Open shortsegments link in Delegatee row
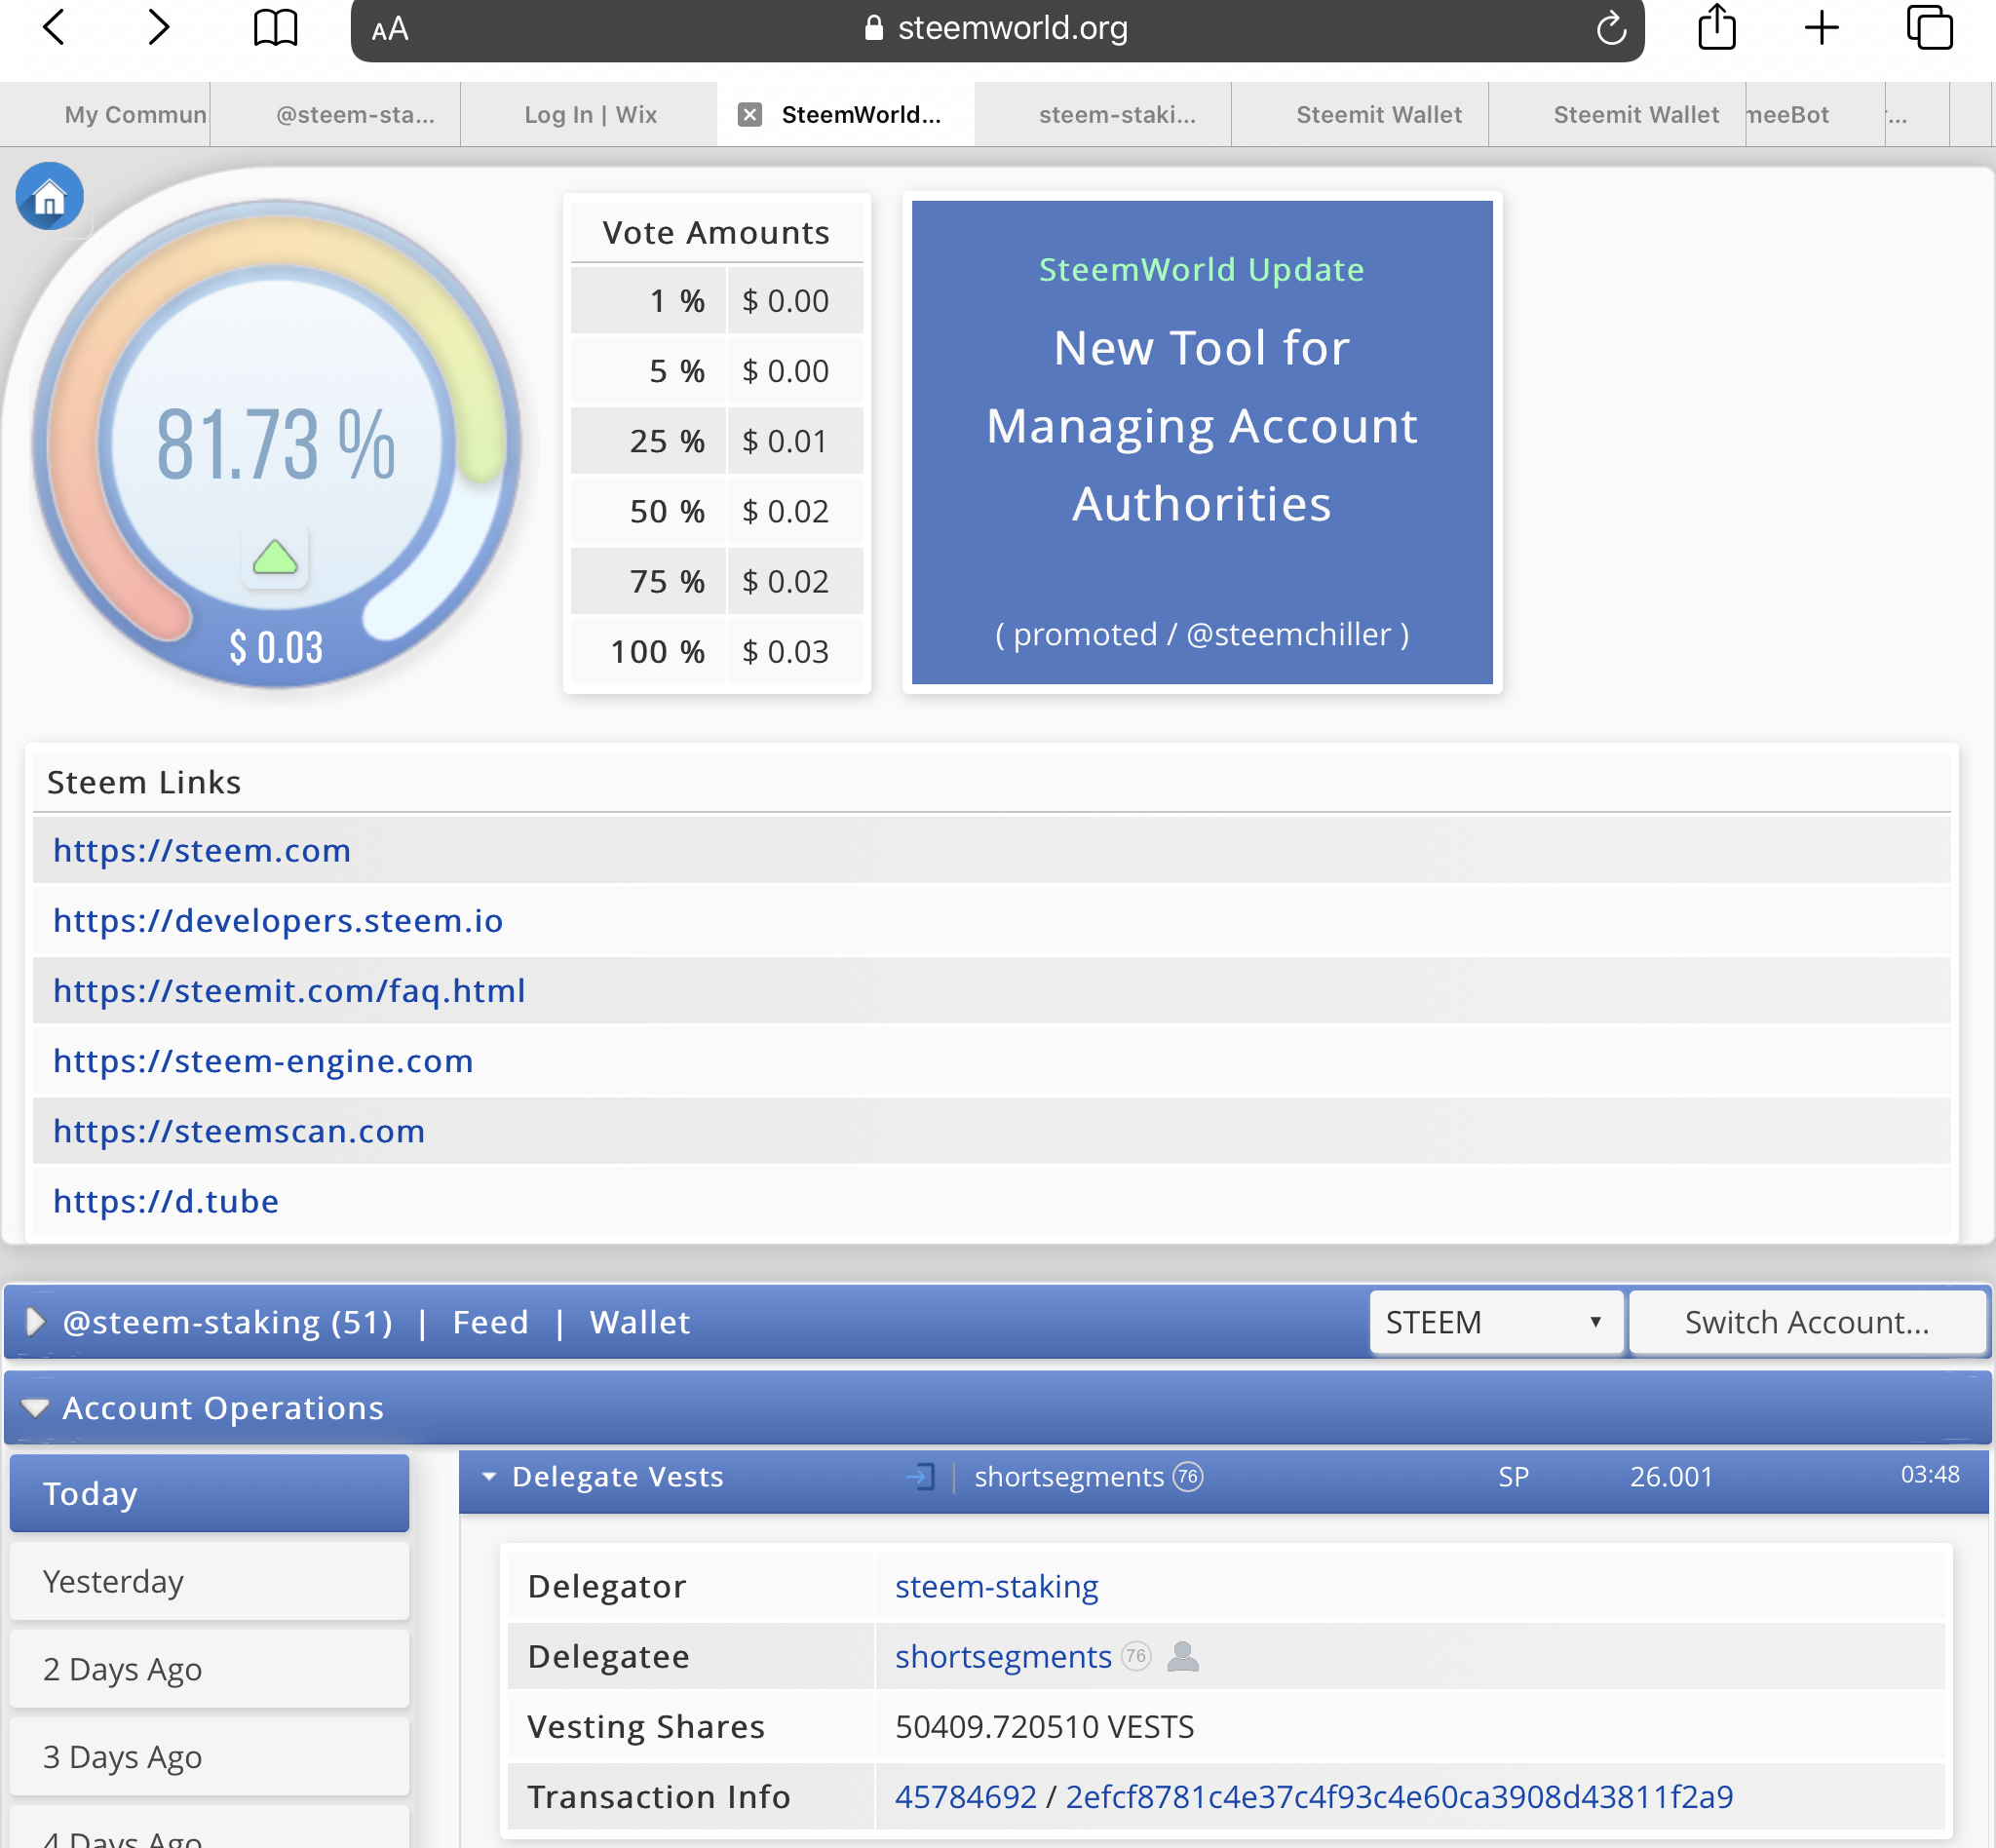The image size is (1996, 1848). (1003, 1657)
